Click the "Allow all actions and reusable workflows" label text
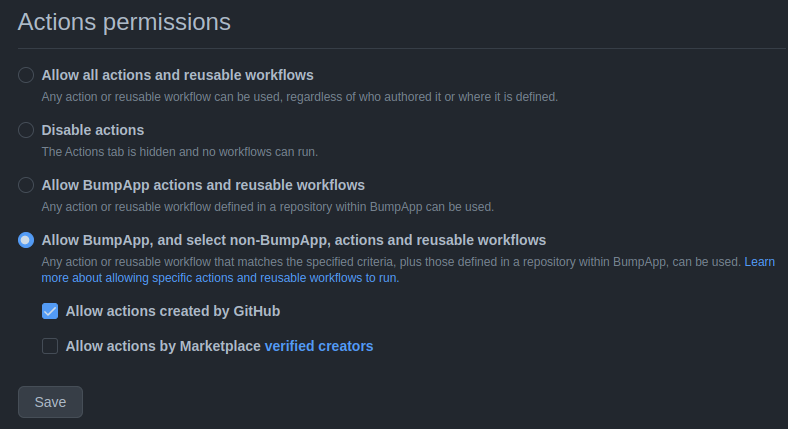Screen dimensions: 788x429 (x=177, y=75)
